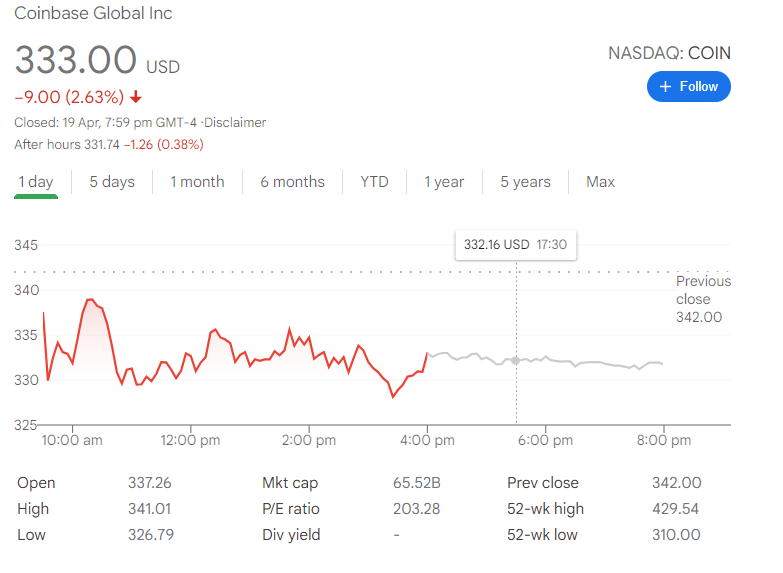Screen dimensions: 783x573
Task: Click the Low value 326.79
Action: click(x=151, y=535)
